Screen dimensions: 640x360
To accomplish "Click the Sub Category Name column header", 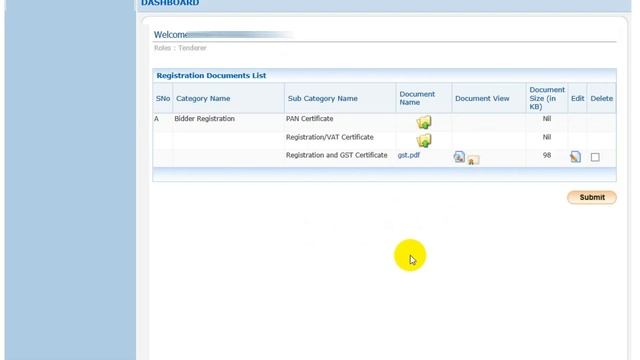I will click(322, 98).
